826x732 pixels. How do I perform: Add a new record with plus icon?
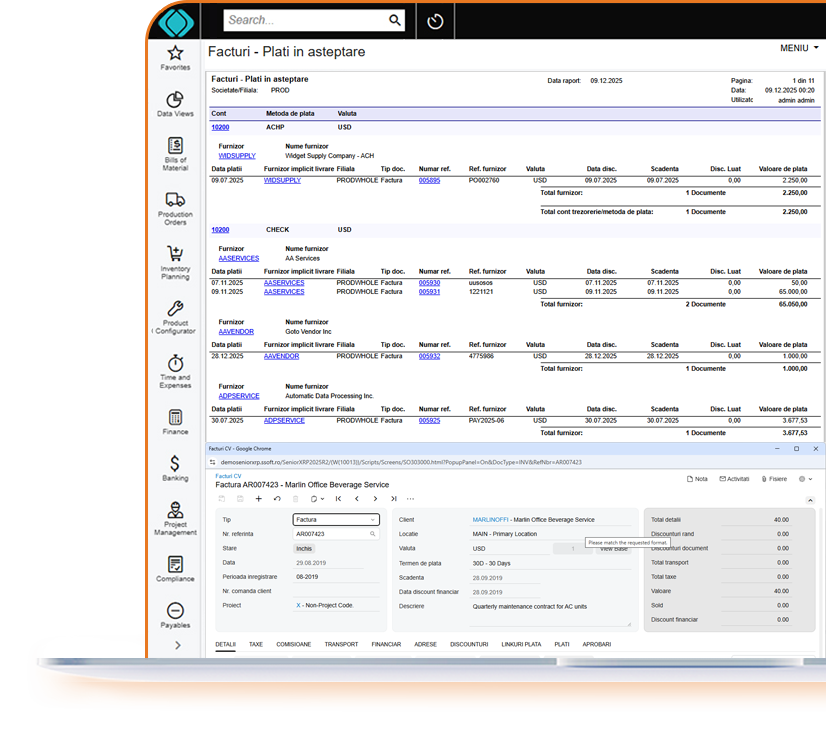click(259, 498)
